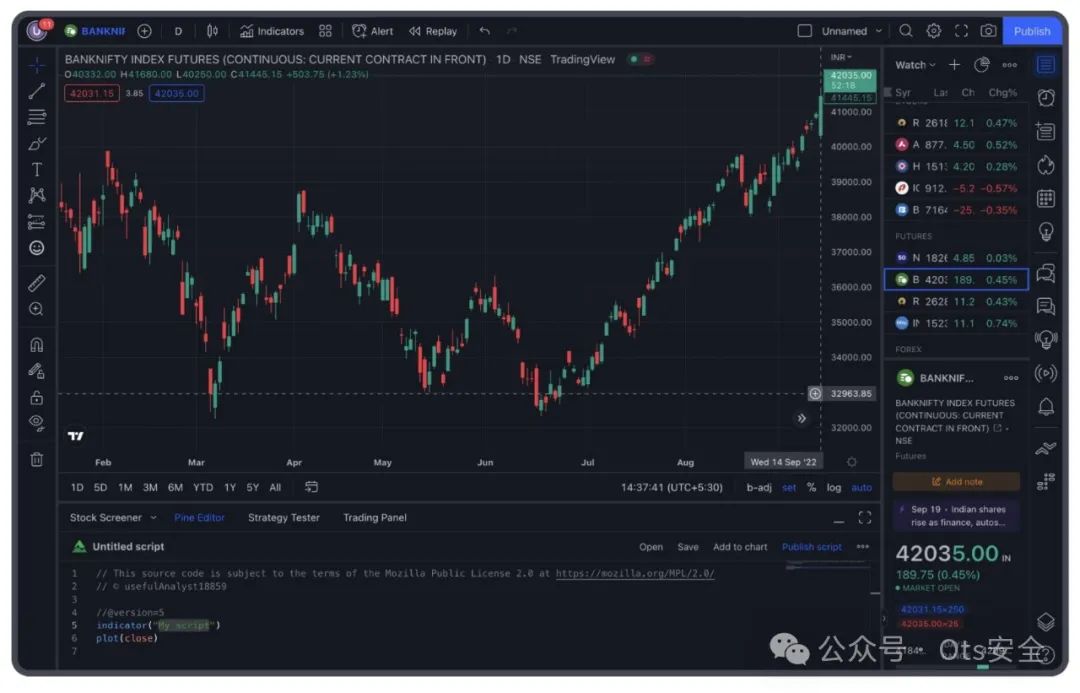The image size is (1080, 693).
Task: Hide all drawings with eye icon
Action: coord(37,423)
